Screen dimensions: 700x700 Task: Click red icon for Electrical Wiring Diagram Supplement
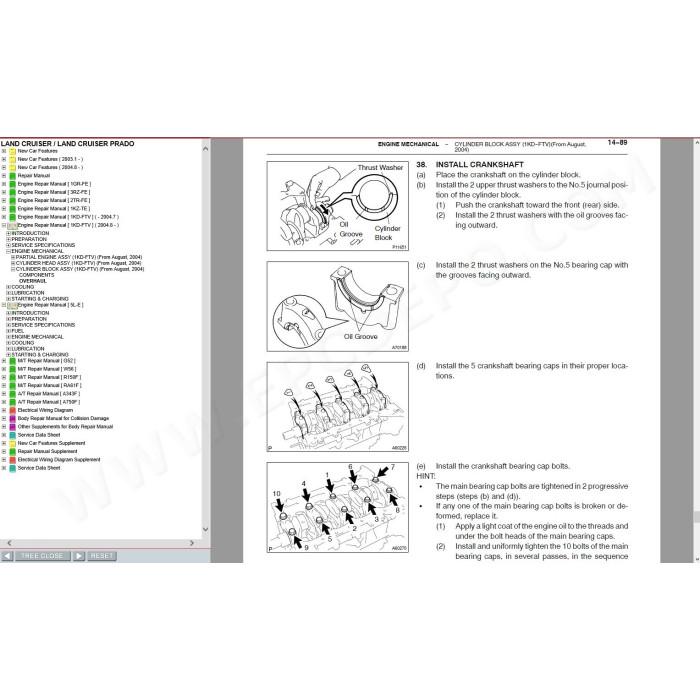click(12, 460)
